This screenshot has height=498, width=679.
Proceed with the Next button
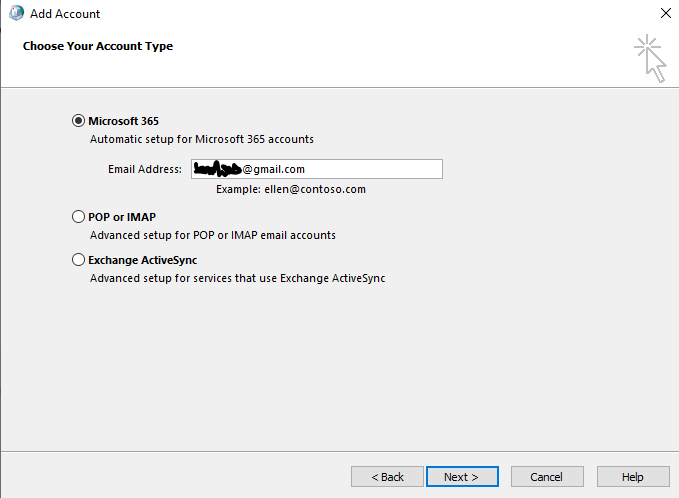[462, 477]
